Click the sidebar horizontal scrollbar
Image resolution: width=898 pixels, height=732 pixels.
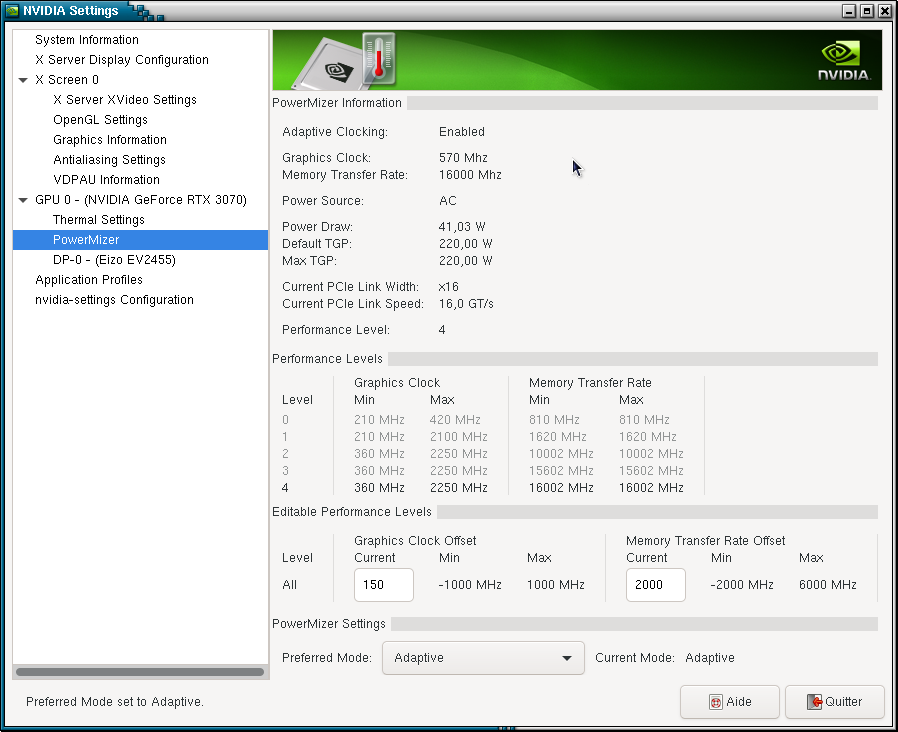[x=140, y=672]
